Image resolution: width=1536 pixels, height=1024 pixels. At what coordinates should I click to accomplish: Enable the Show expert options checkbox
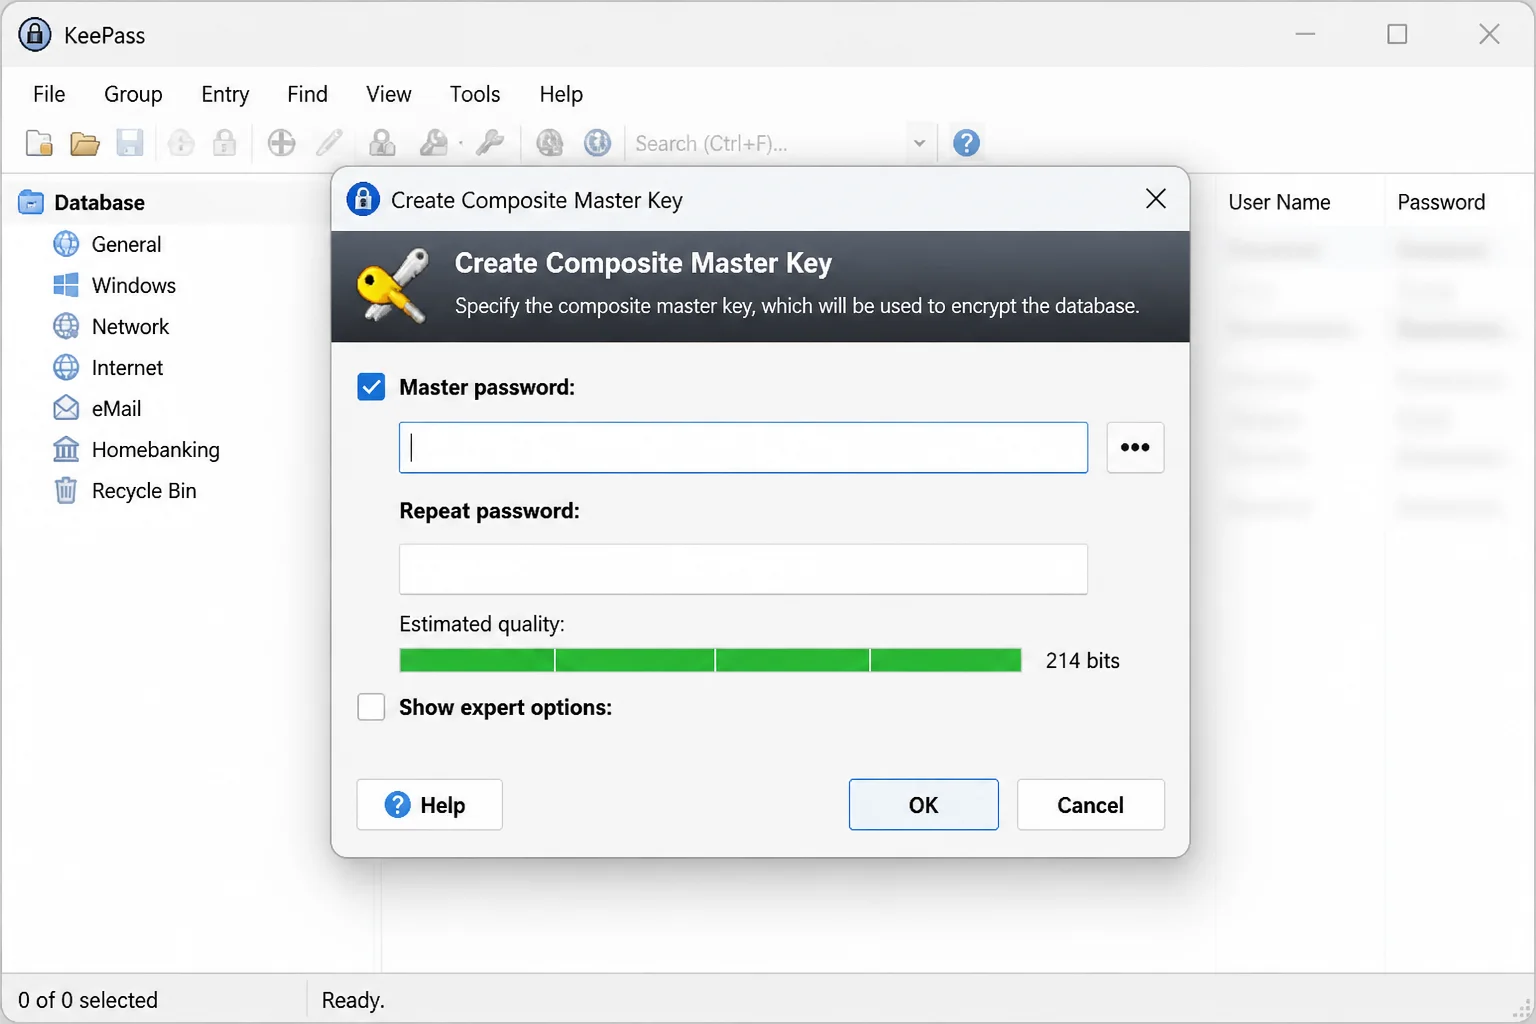pos(371,707)
